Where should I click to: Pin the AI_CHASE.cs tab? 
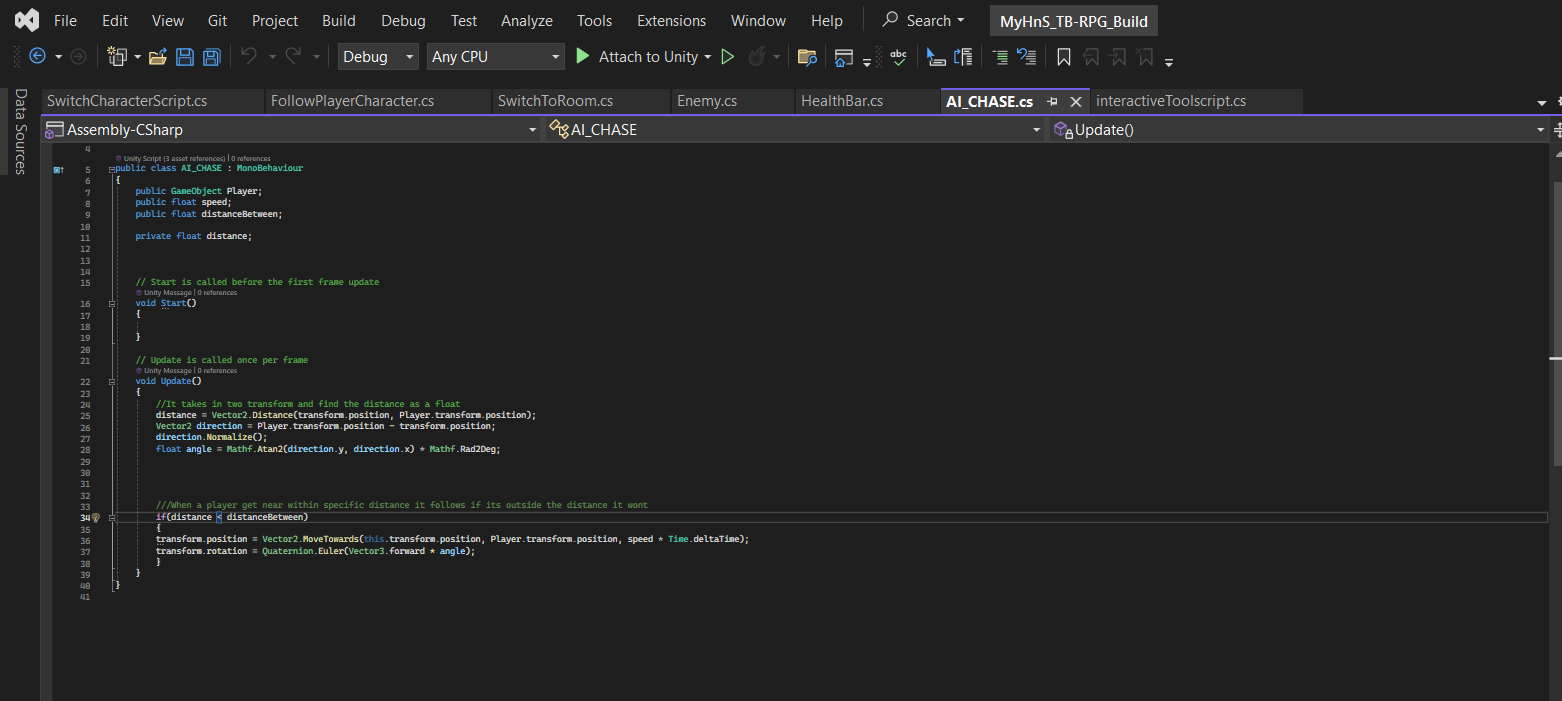click(x=1052, y=101)
